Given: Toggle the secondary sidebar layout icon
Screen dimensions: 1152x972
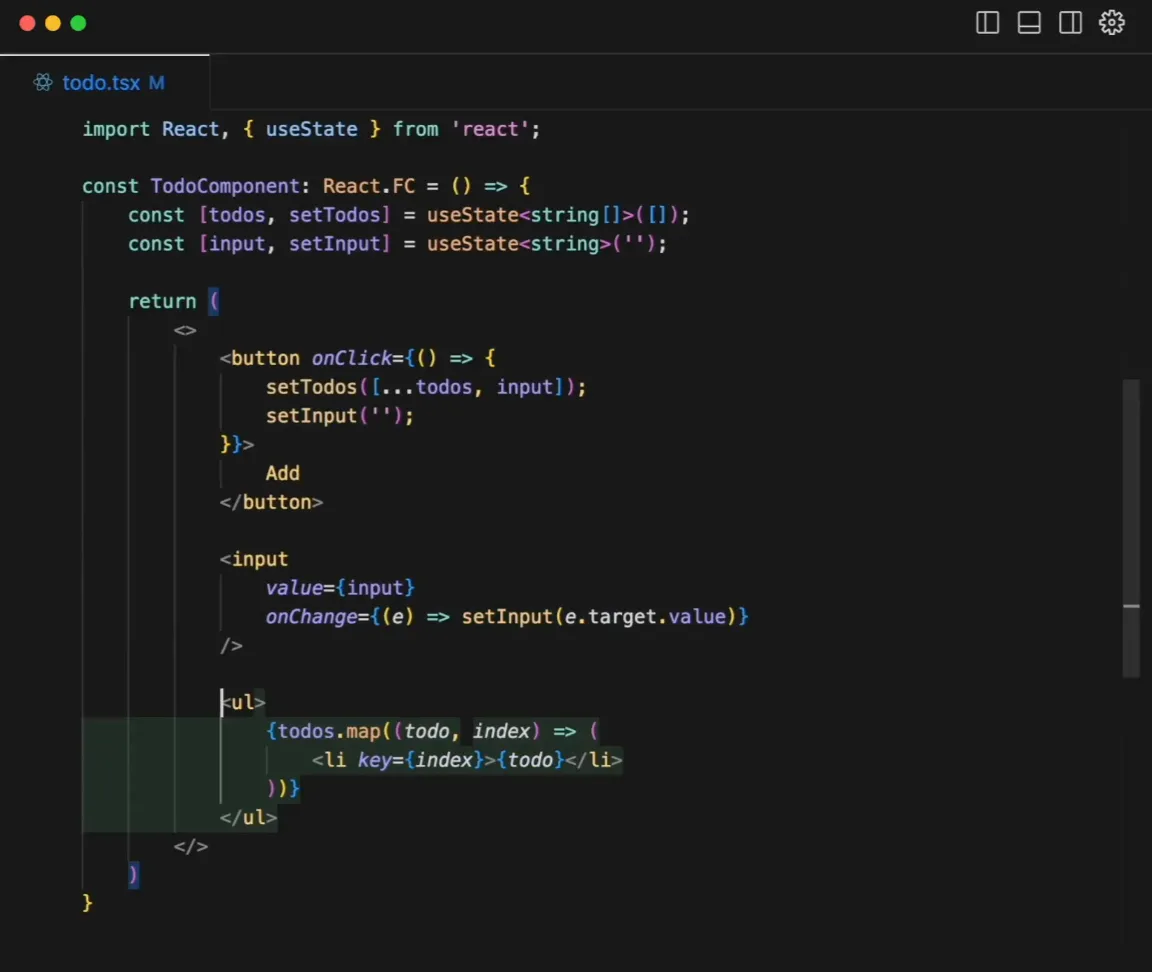Looking at the screenshot, I should point(1070,23).
